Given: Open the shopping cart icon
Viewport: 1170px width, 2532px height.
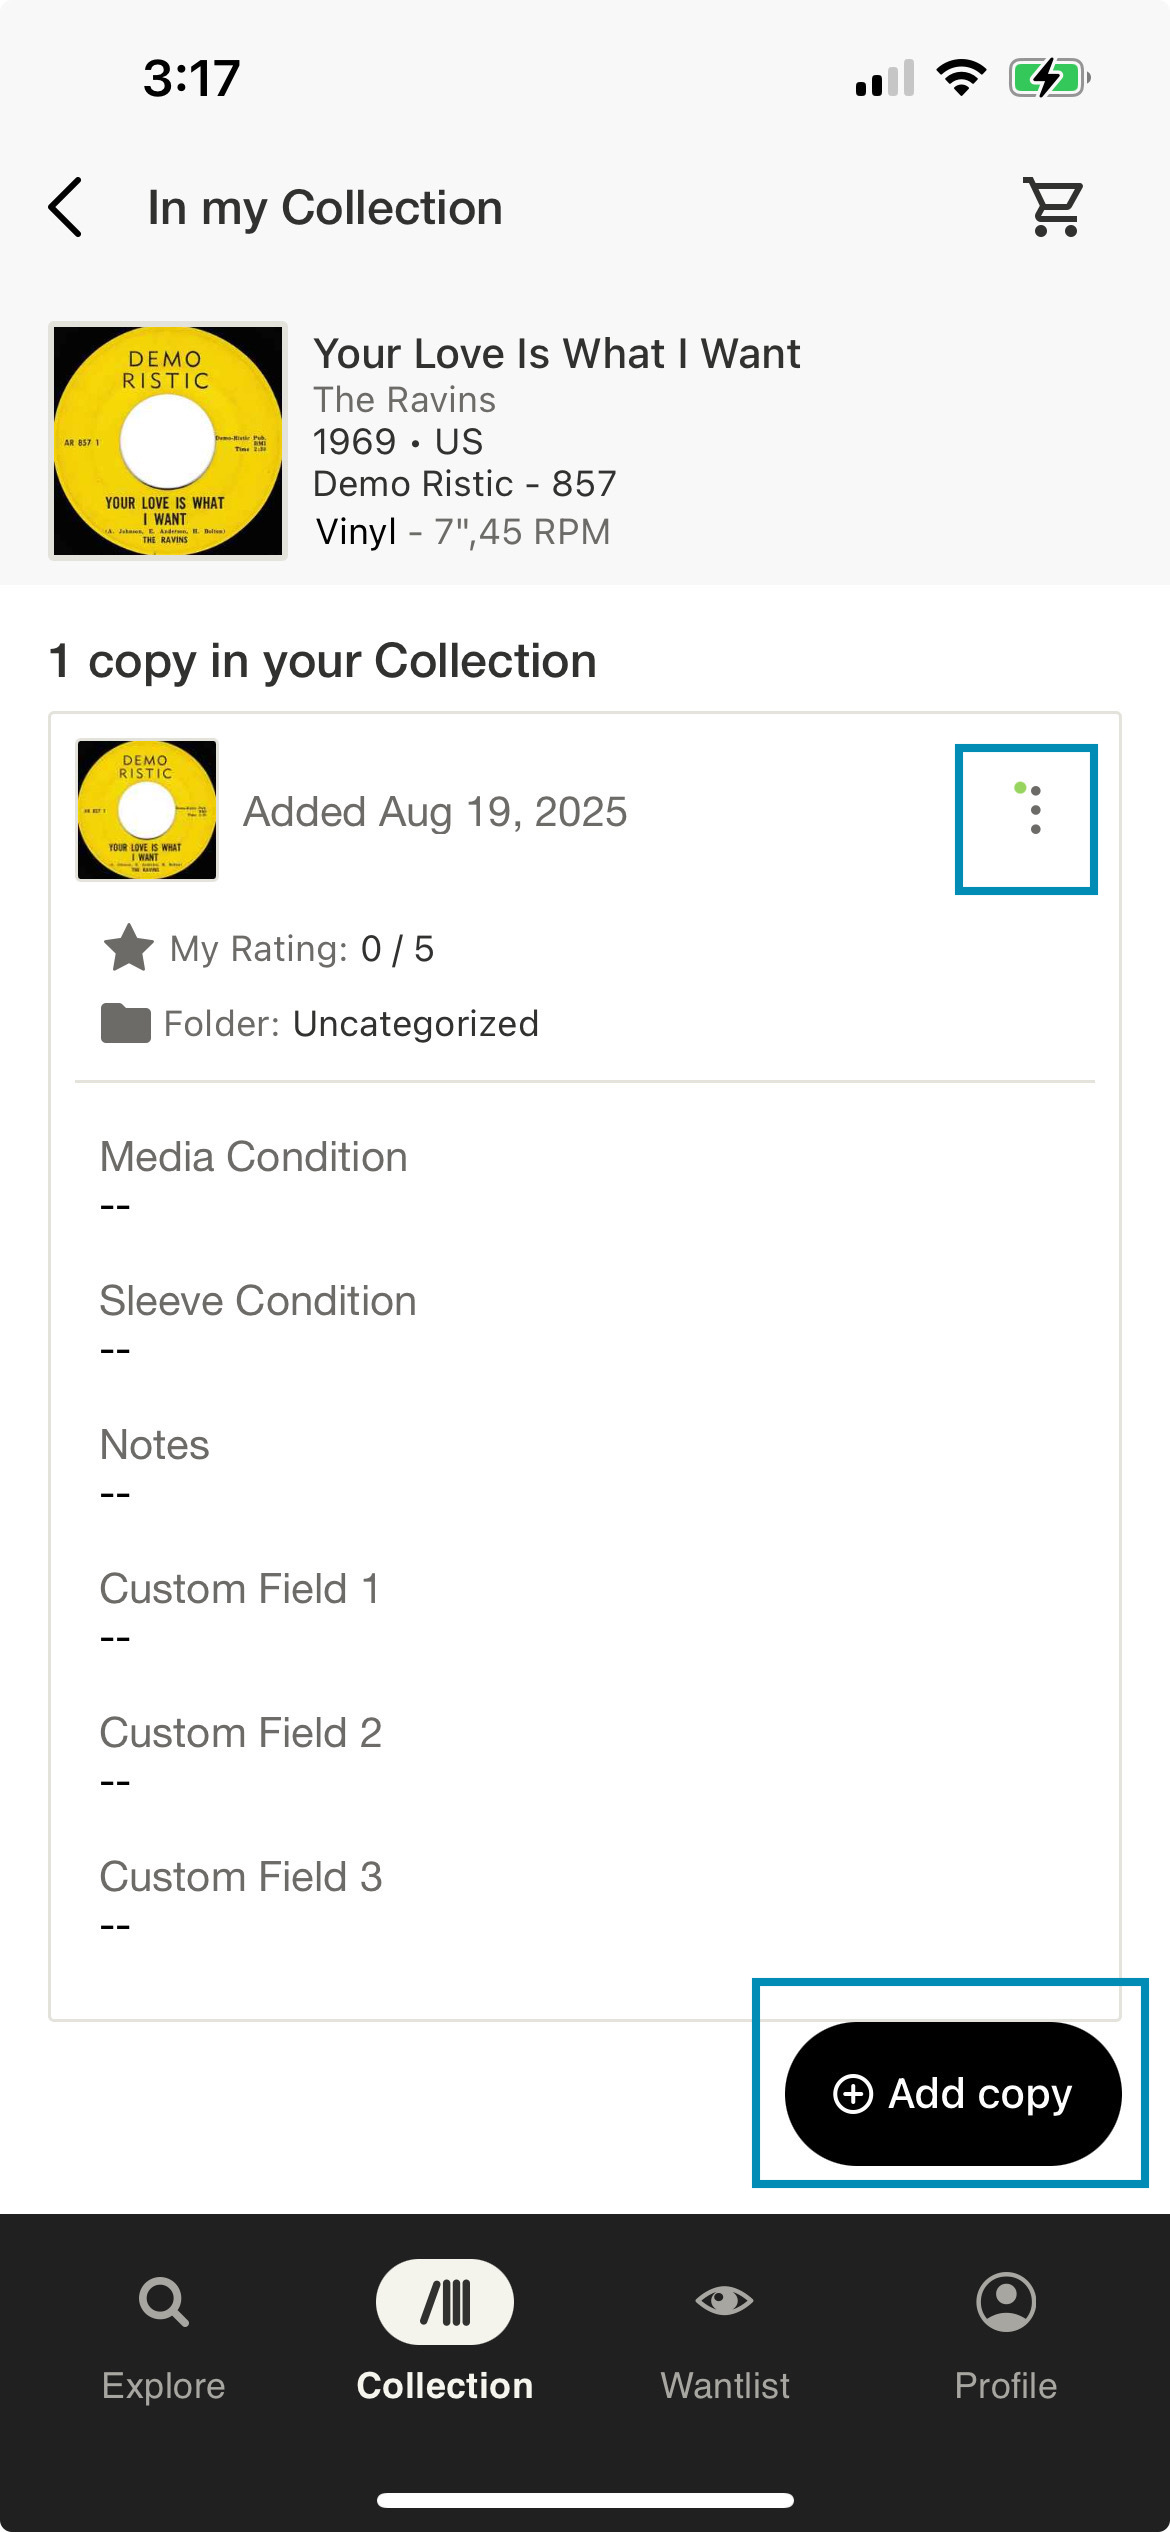Looking at the screenshot, I should pos(1054,208).
